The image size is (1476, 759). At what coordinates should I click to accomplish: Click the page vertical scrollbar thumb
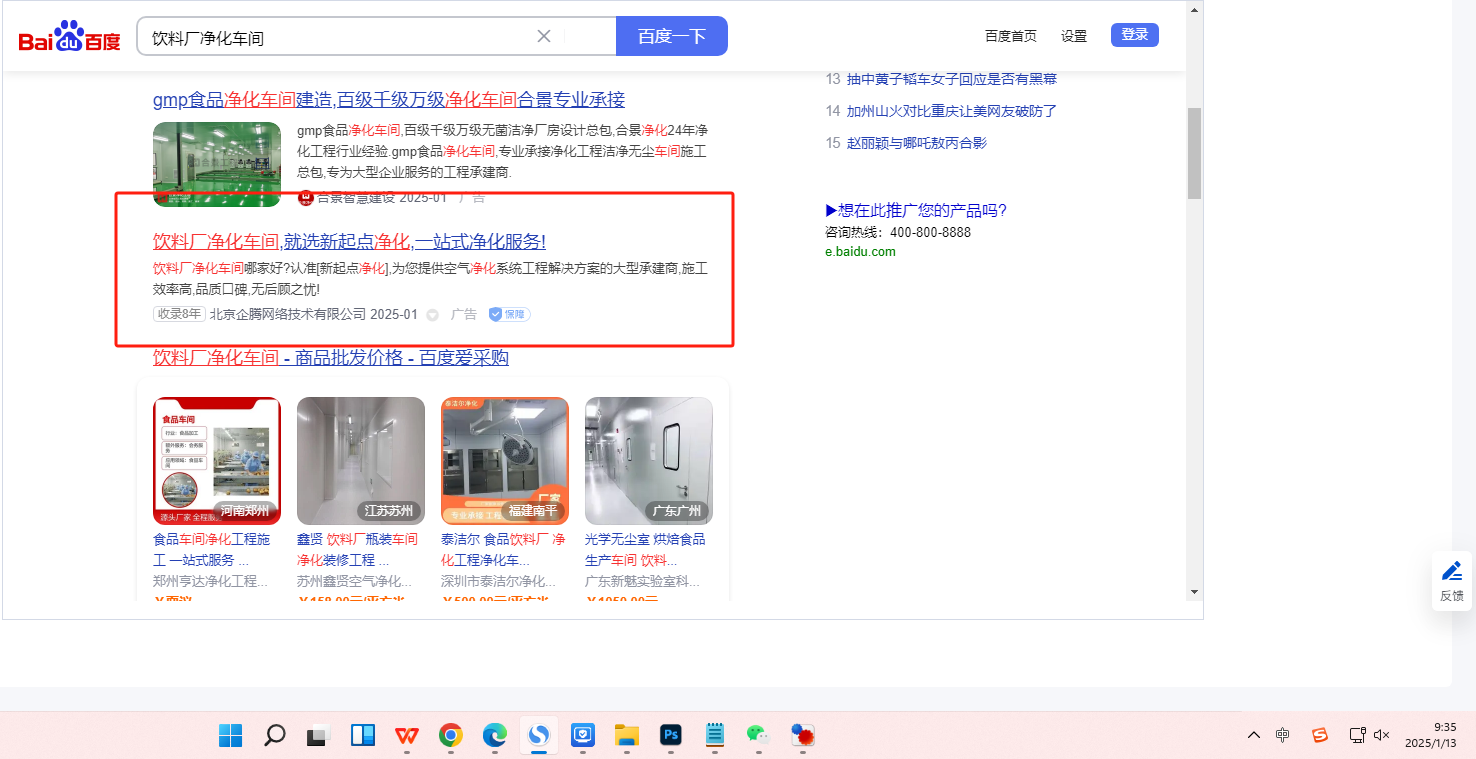click(x=1194, y=153)
